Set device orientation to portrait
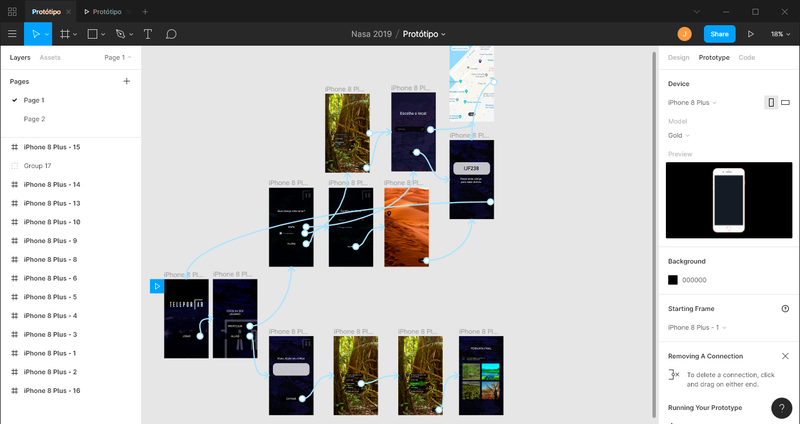The width and height of the screenshot is (800, 424). click(x=771, y=102)
